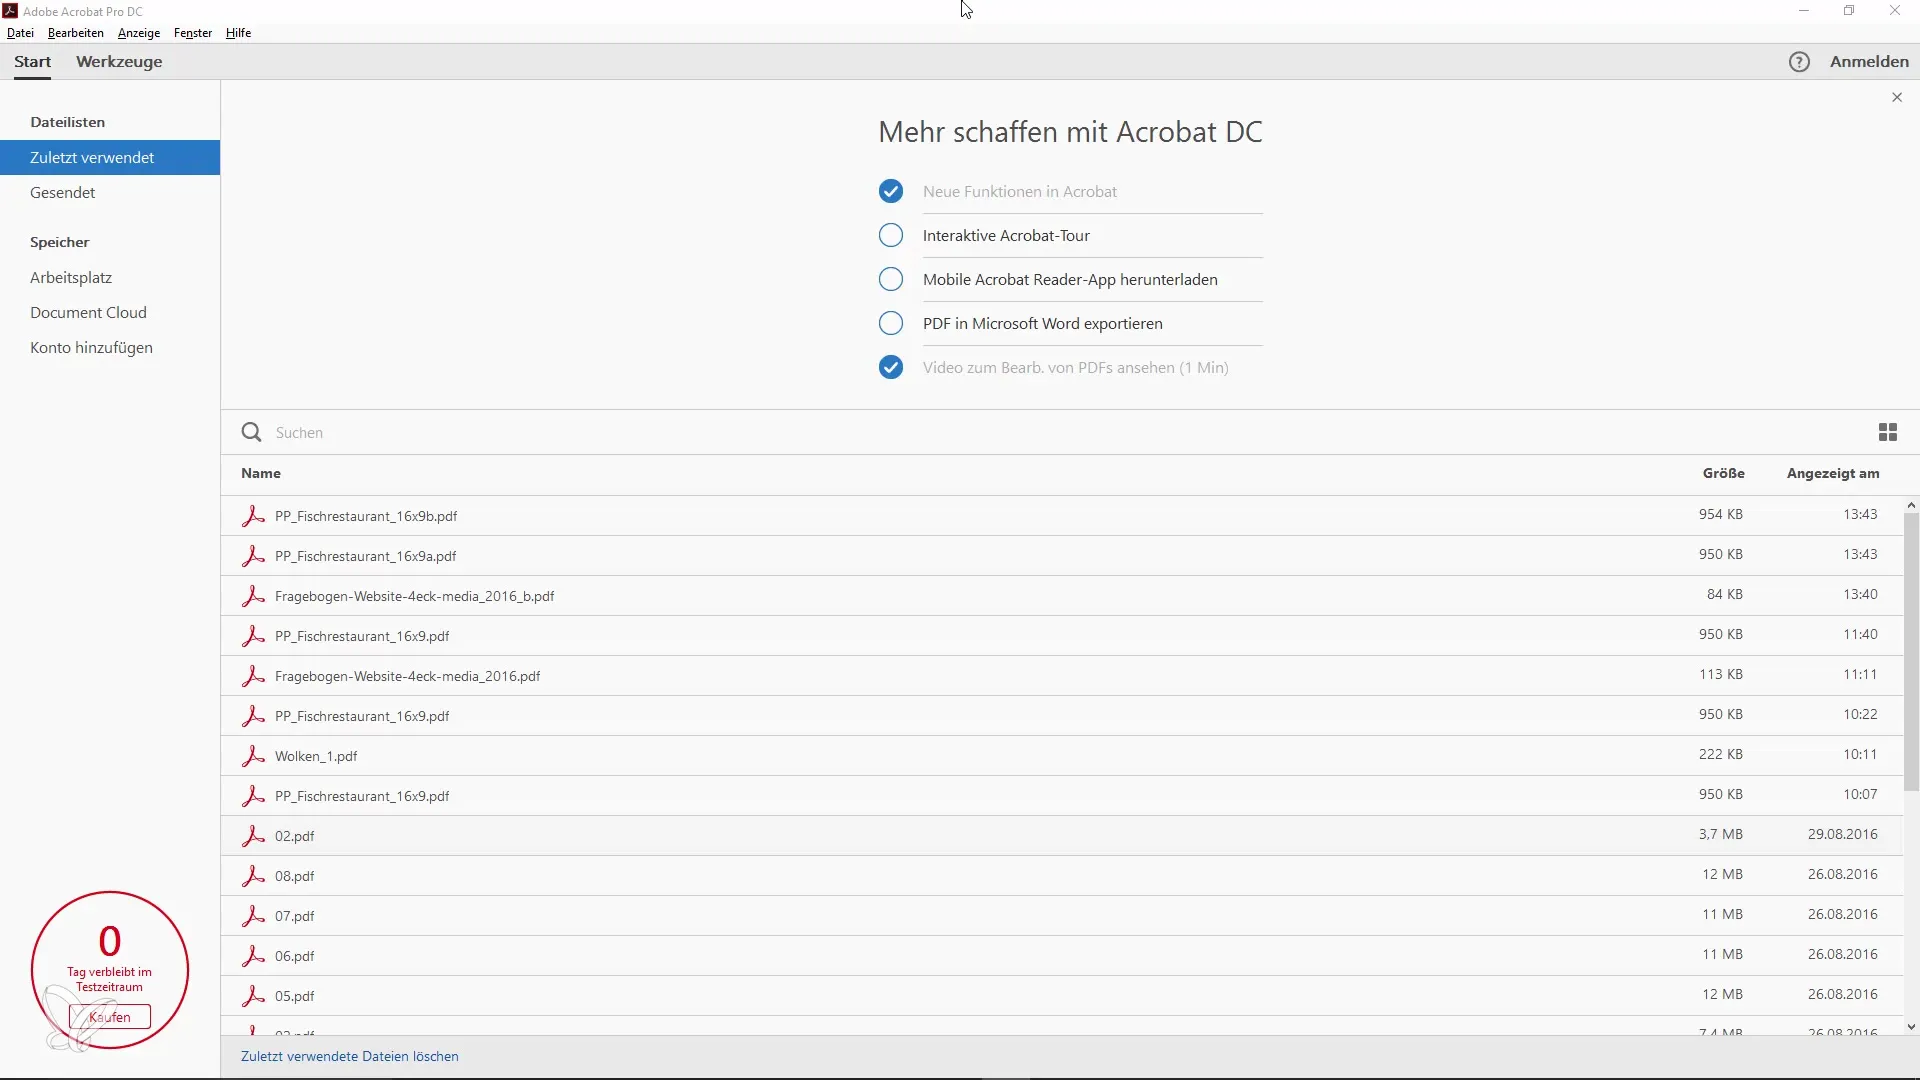Click Adobe Acrobat logo in title bar
Image resolution: width=1920 pixels, height=1080 pixels.
tap(10, 11)
